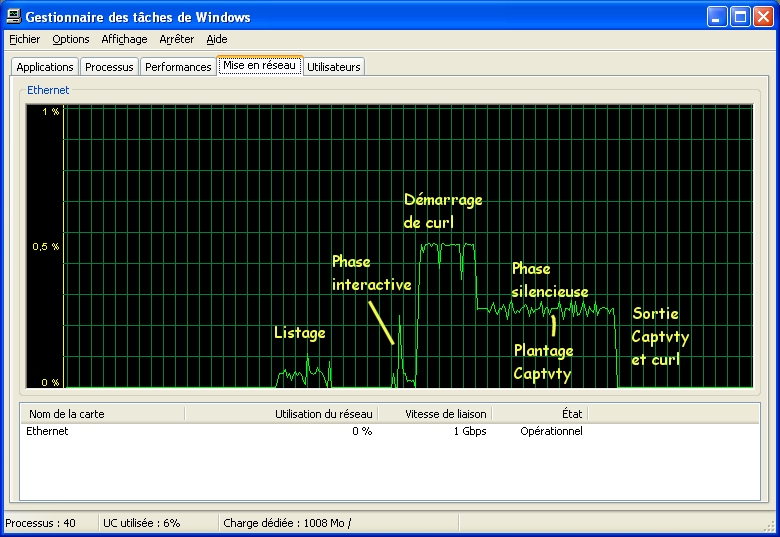
Task: Open the Fichier menu
Action: point(24,39)
